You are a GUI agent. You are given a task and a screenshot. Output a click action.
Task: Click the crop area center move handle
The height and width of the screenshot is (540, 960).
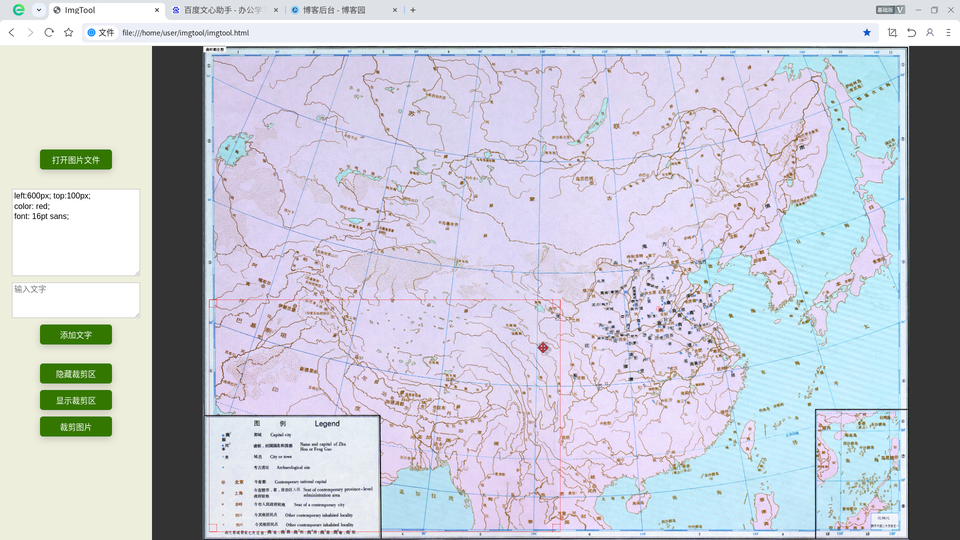pos(543,348)
